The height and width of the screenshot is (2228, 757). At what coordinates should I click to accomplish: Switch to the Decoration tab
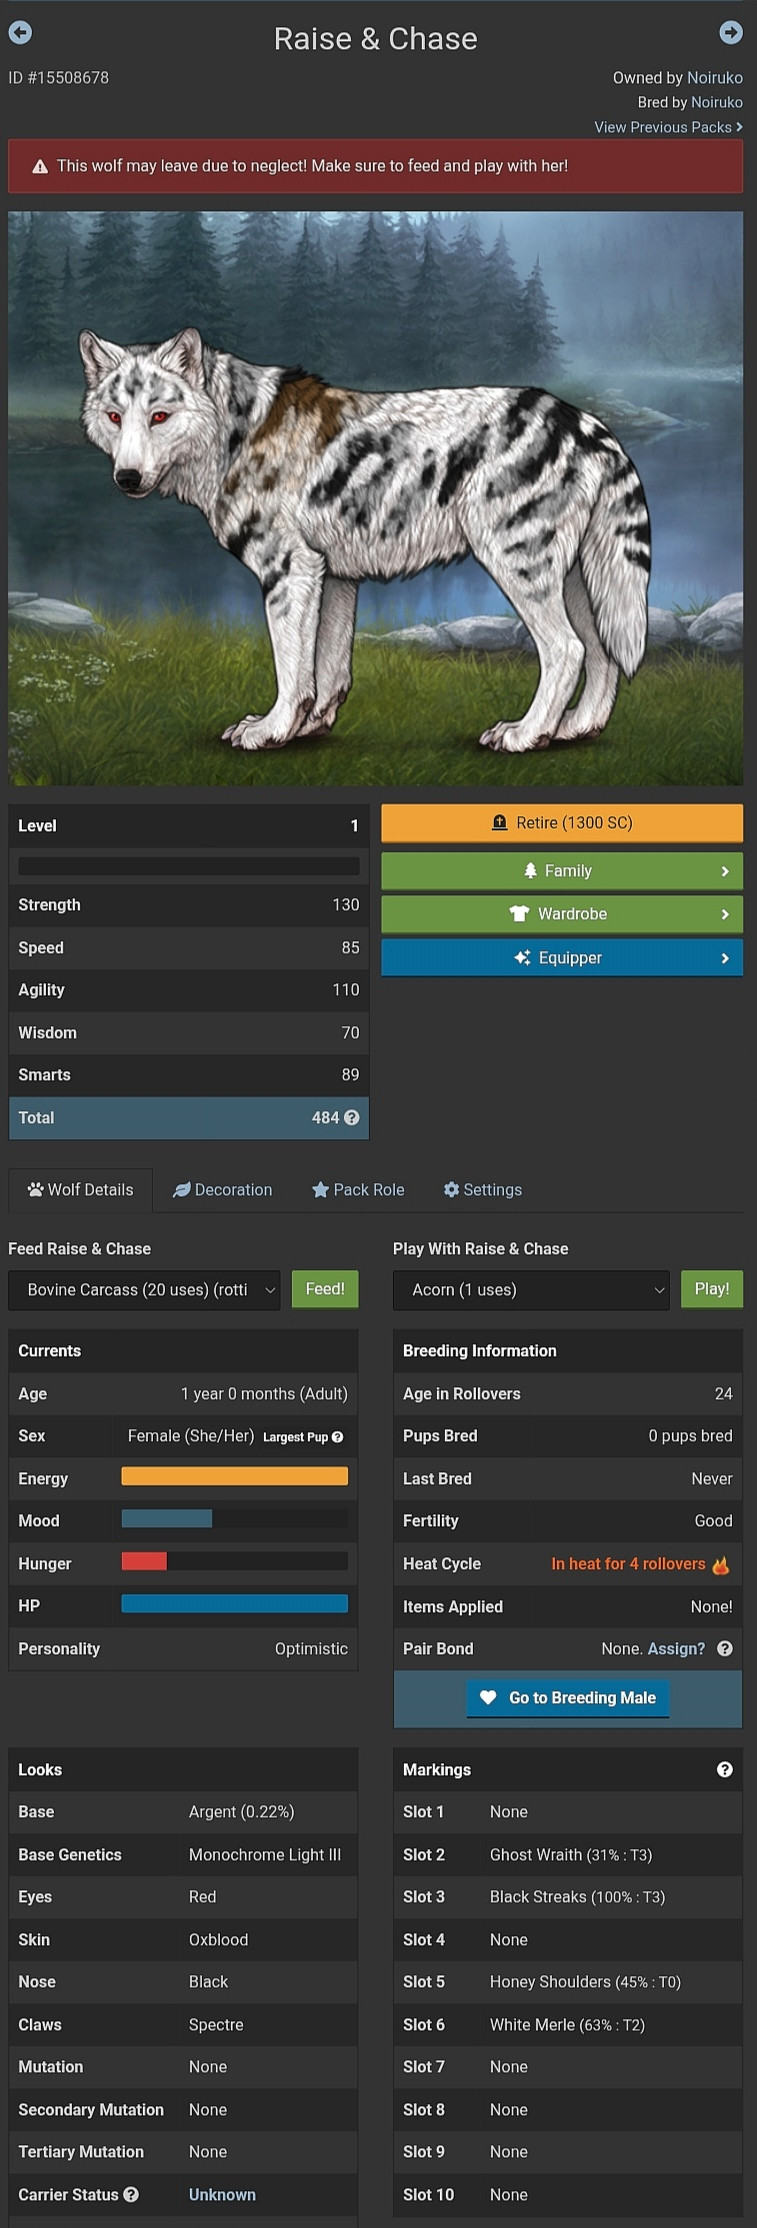[x=223, y=1189]
